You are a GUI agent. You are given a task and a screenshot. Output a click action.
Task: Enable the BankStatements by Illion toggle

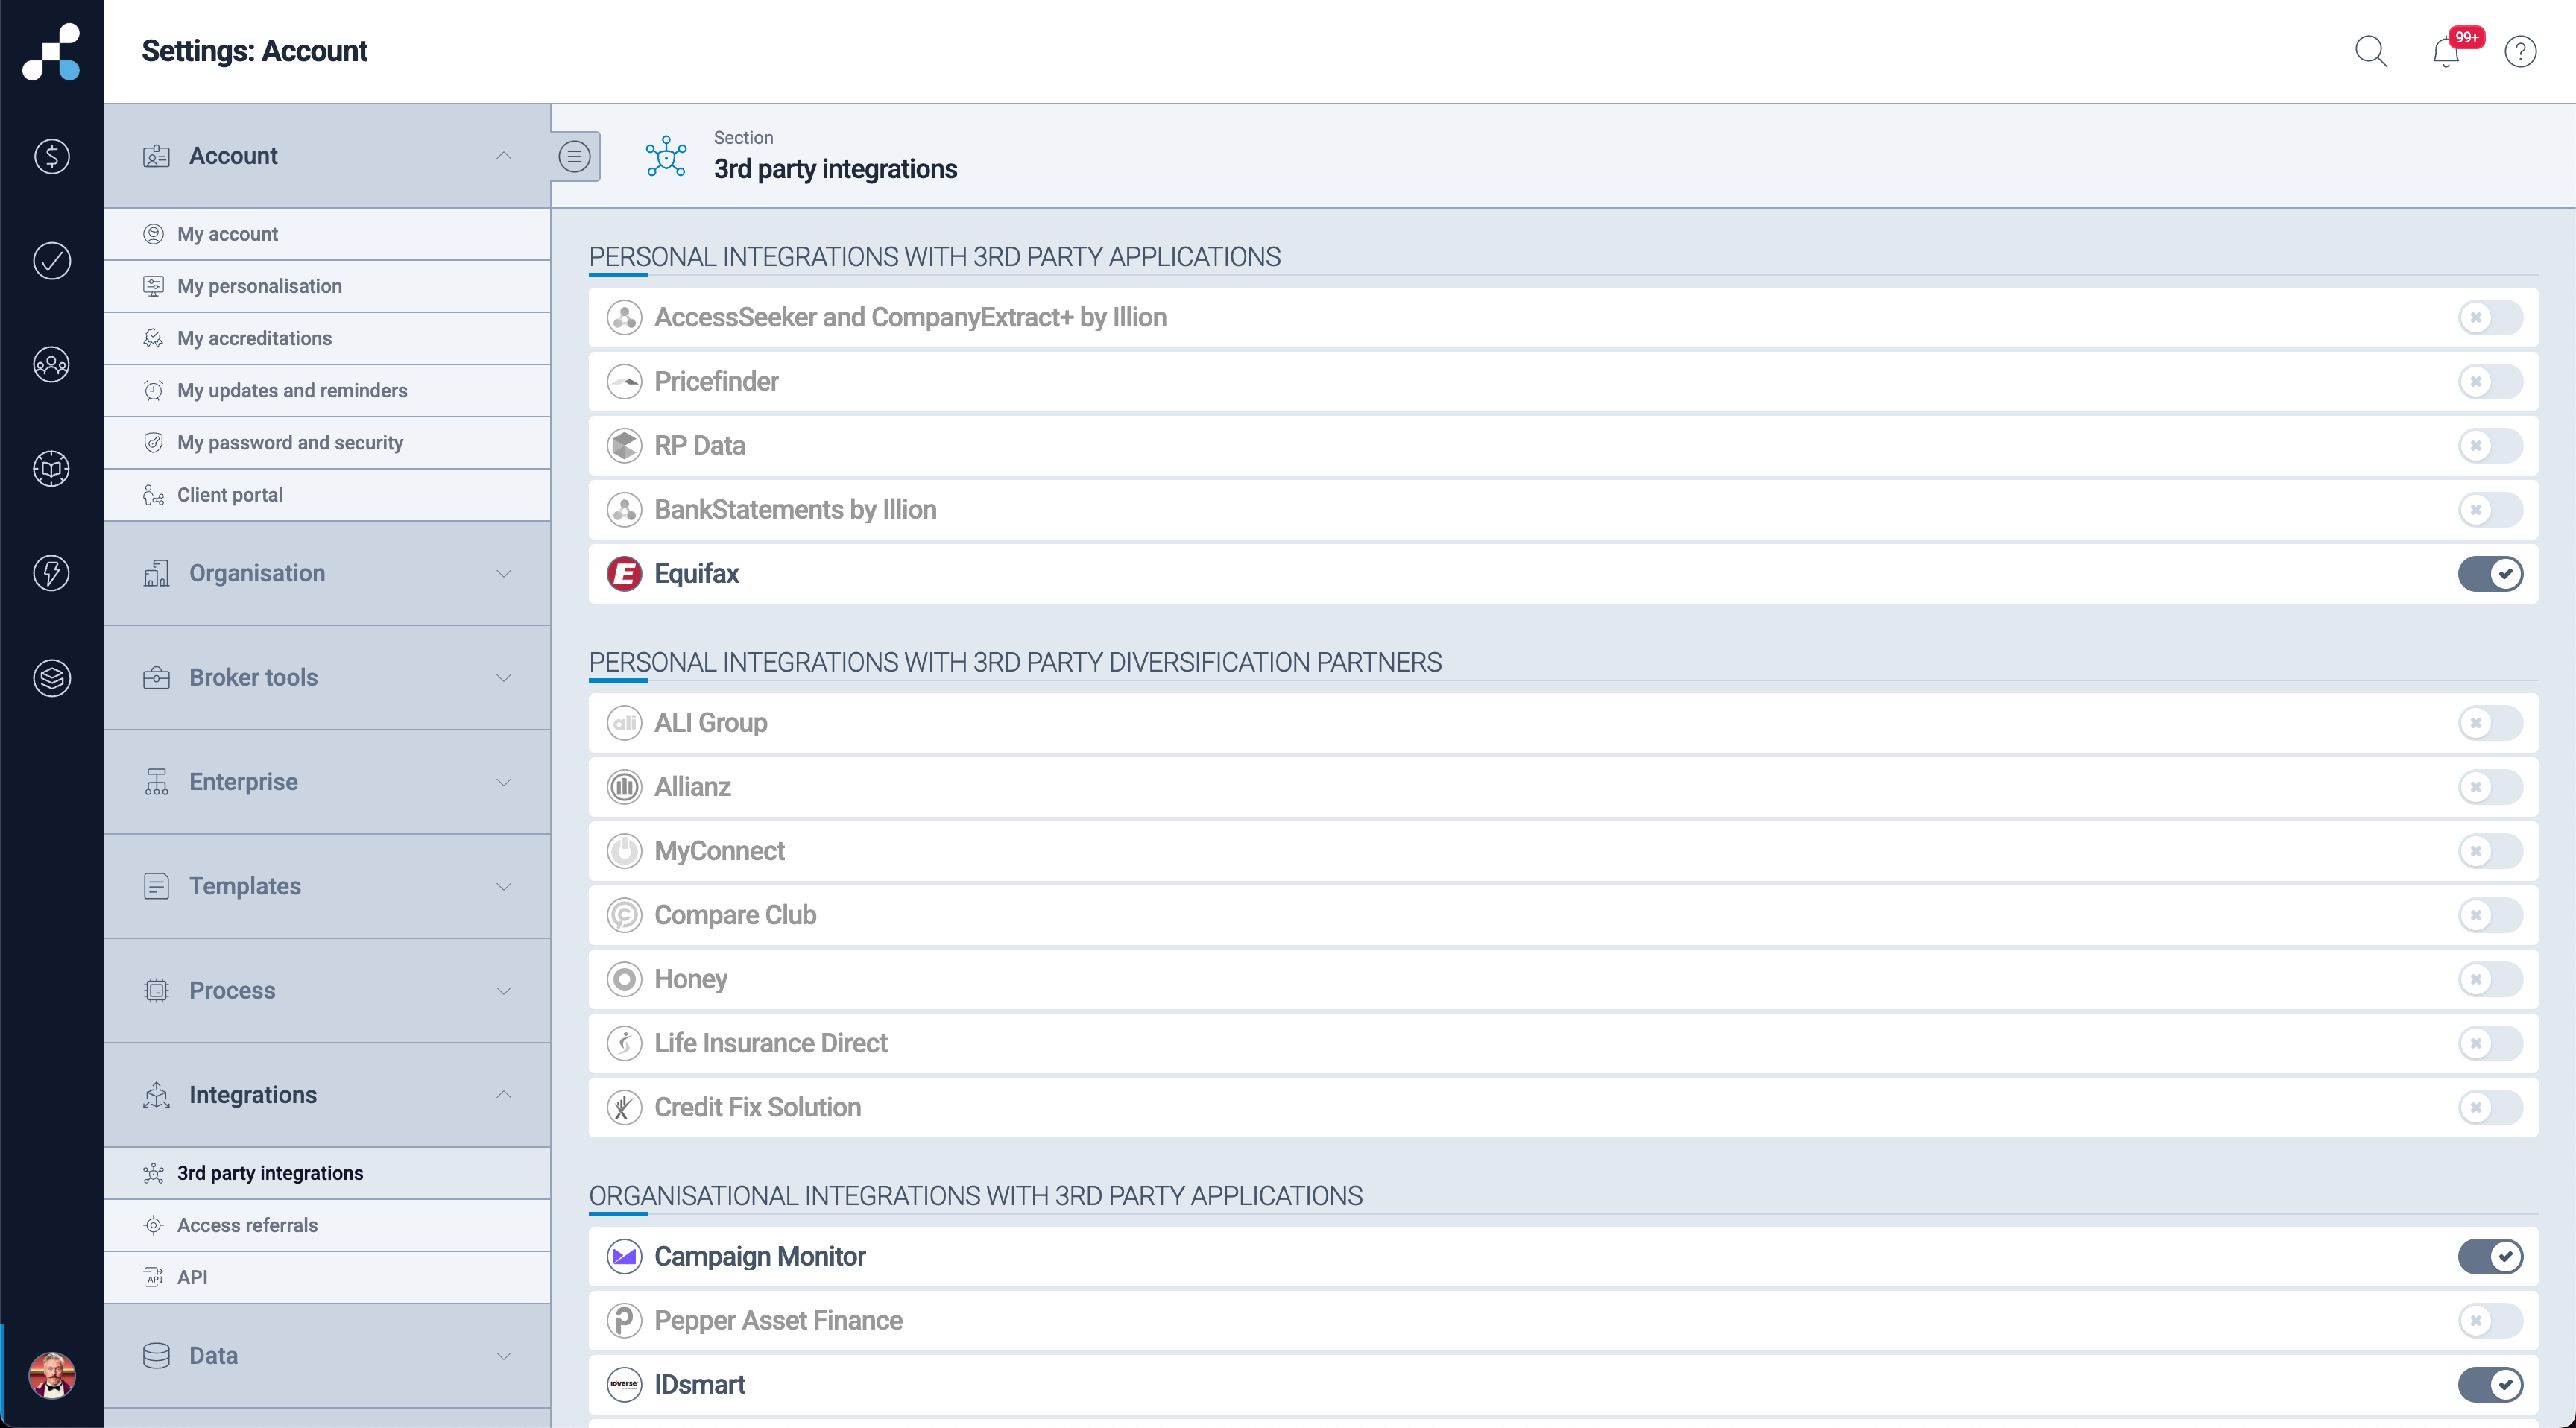(x=2490, y=509)
